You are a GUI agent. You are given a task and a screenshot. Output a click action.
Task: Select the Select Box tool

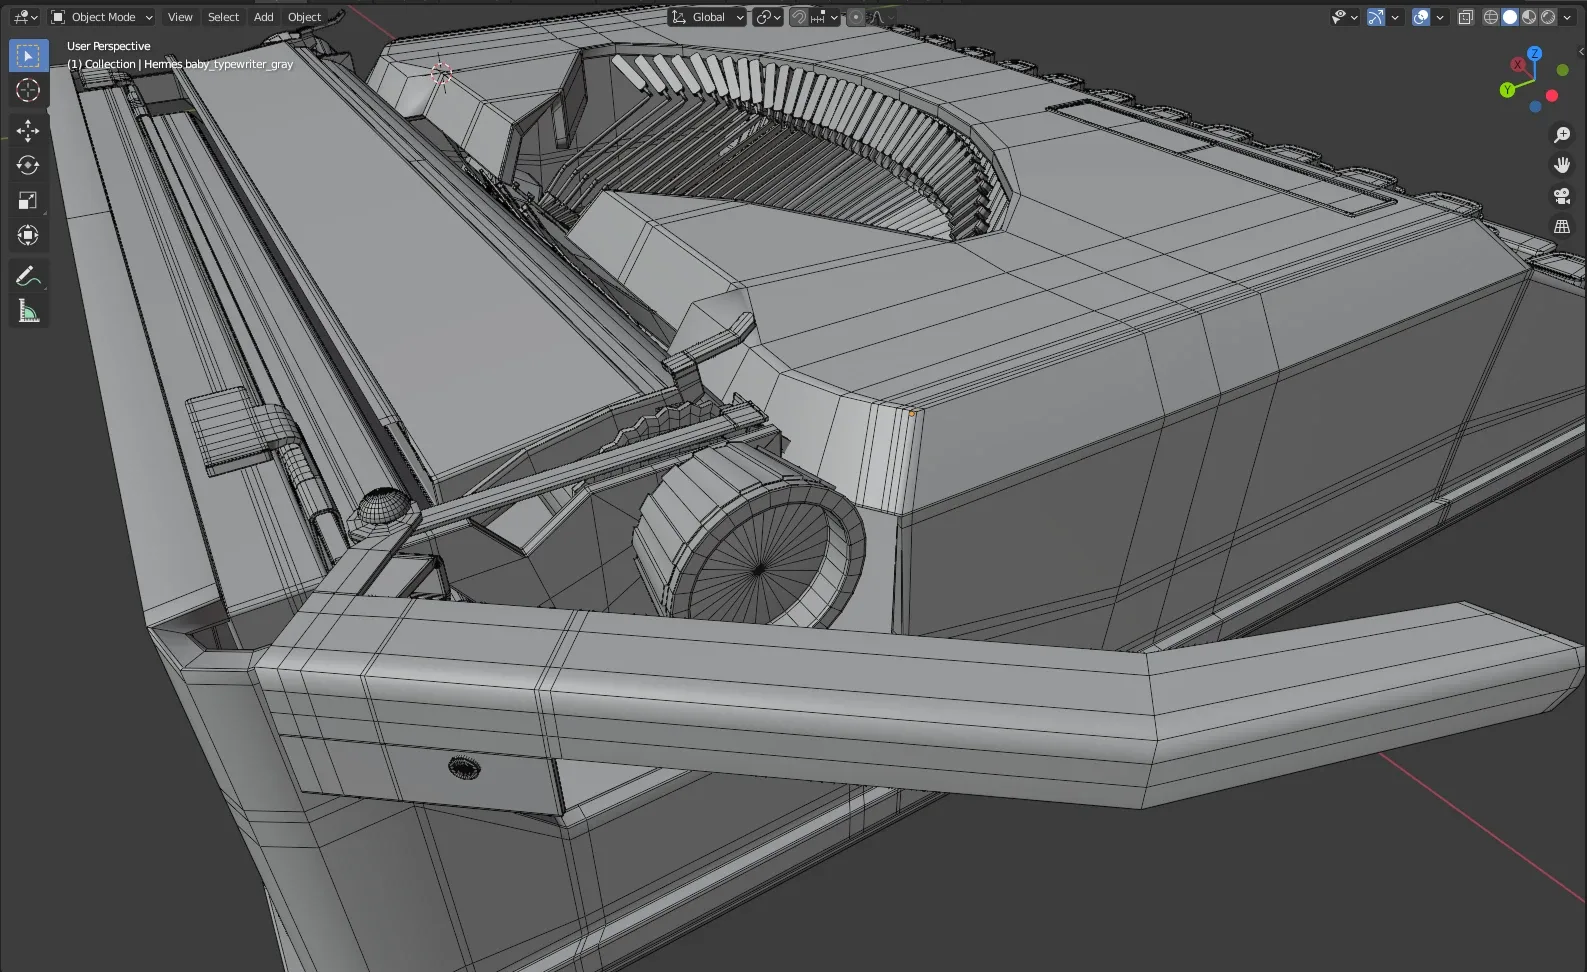click(x=28, y=55)
